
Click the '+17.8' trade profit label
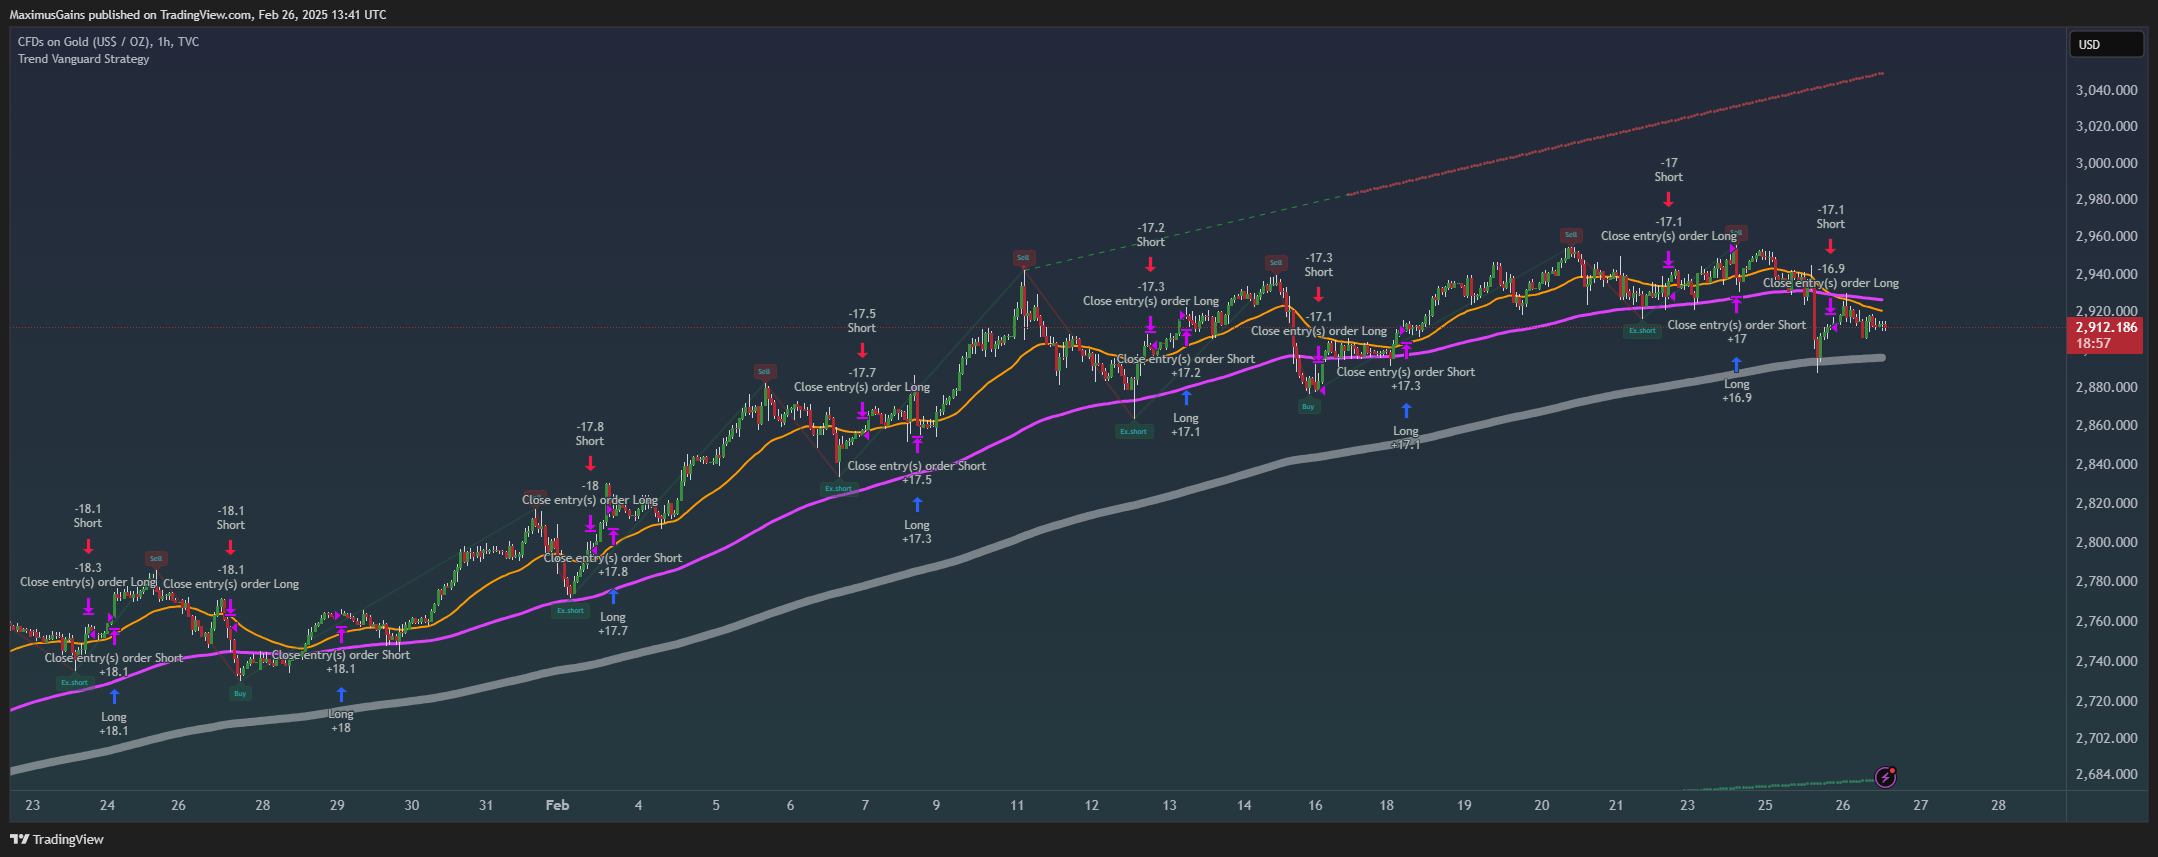(x=613, y=572)
